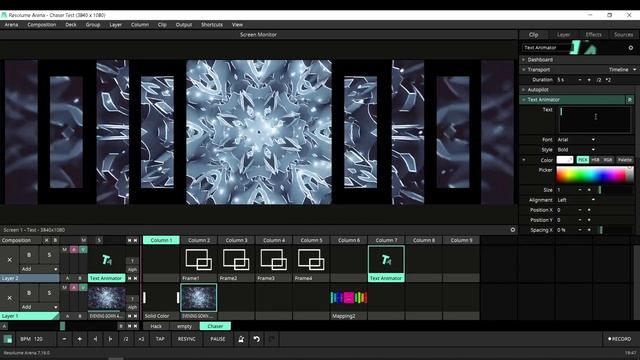
Task: Trigger the Solid Color clip
Action: pos(161,298)
